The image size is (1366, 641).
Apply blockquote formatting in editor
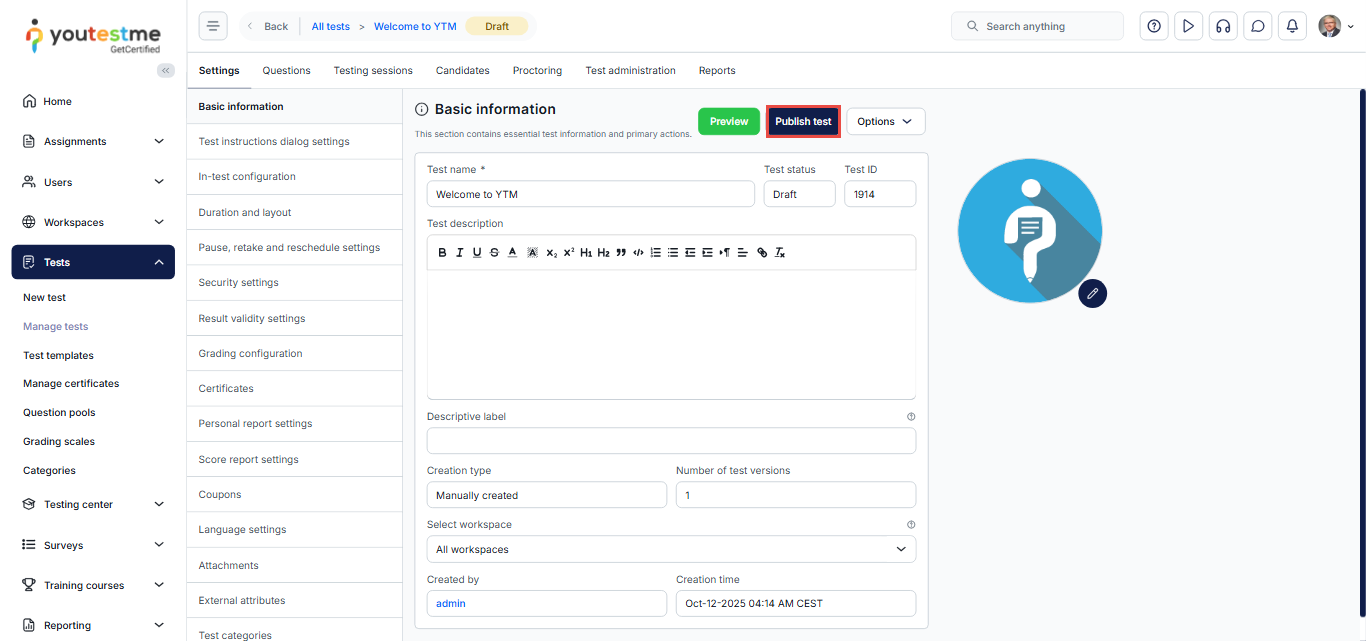(621, 253)
